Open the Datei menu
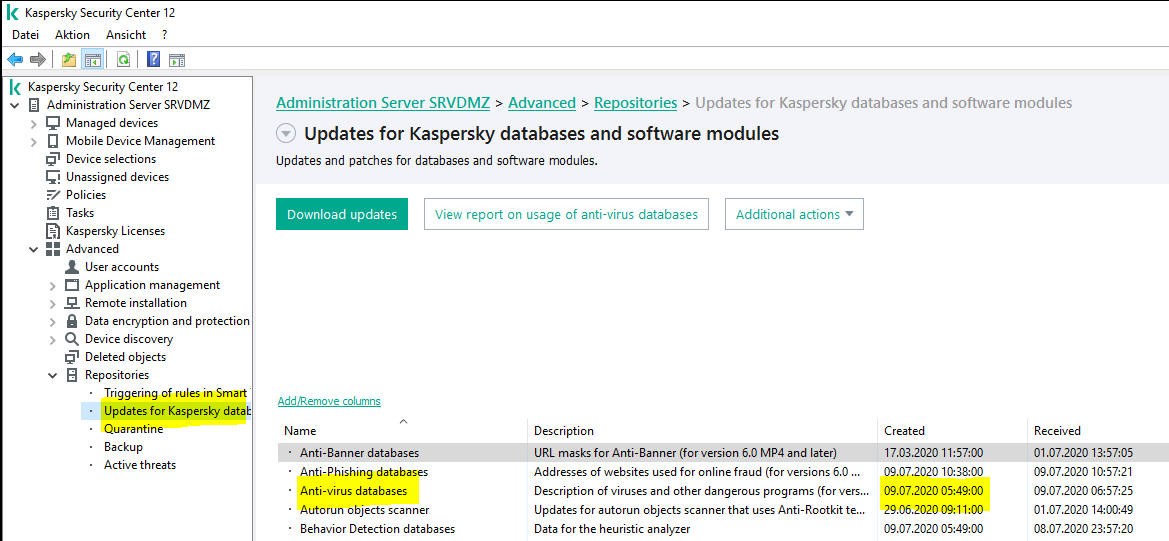Image resolution: width=1169 pixels, height=541 pixels. 25,34
